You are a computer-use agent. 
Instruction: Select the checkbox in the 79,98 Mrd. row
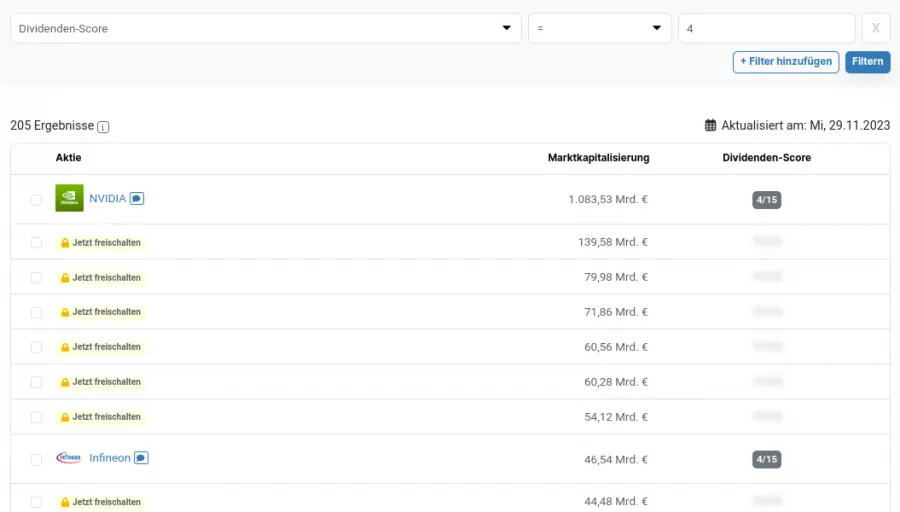pyautogui.click(x=36, y=278)
